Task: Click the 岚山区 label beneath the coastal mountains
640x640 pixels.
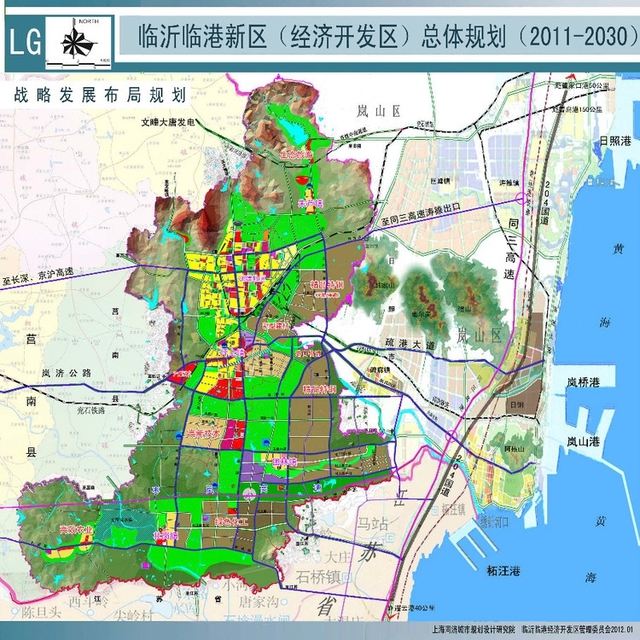Action: [479, 336]
